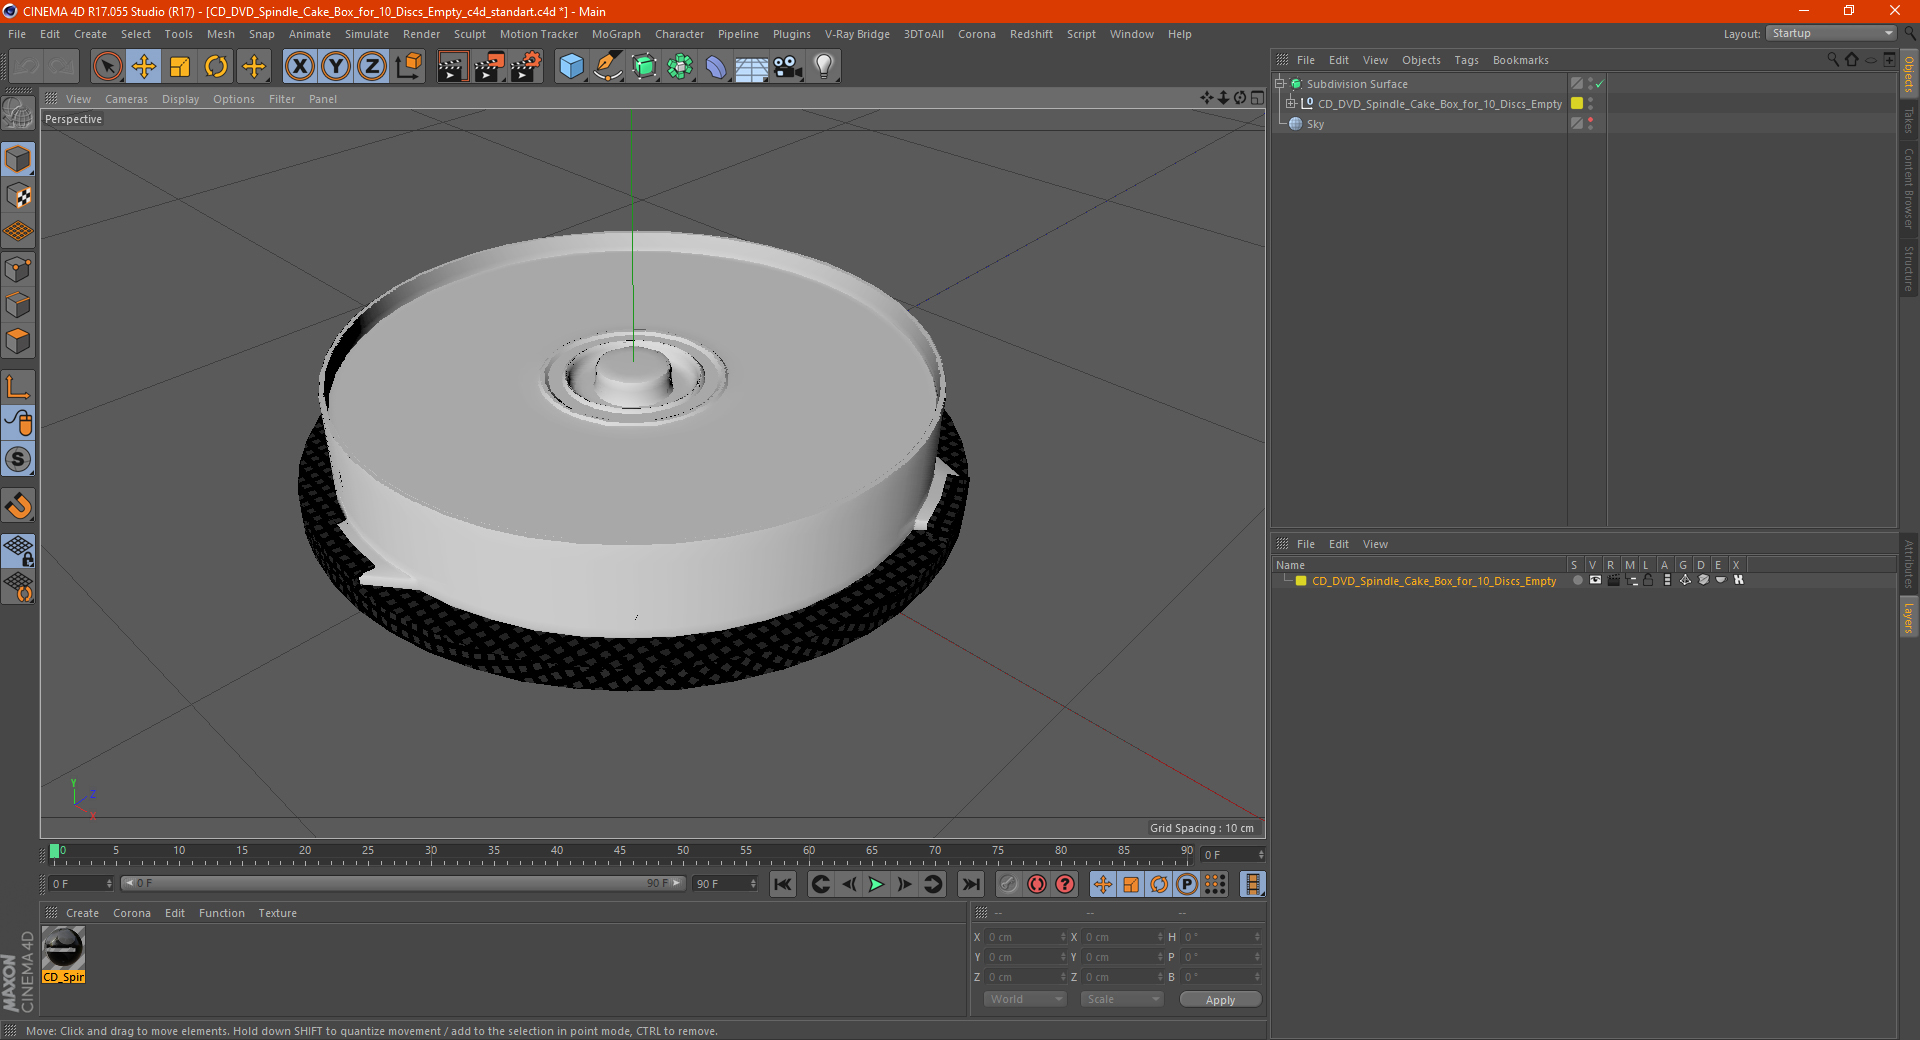Click the X position input field
This screenshot has width=1920, height=1040.
coord(1026,937)
